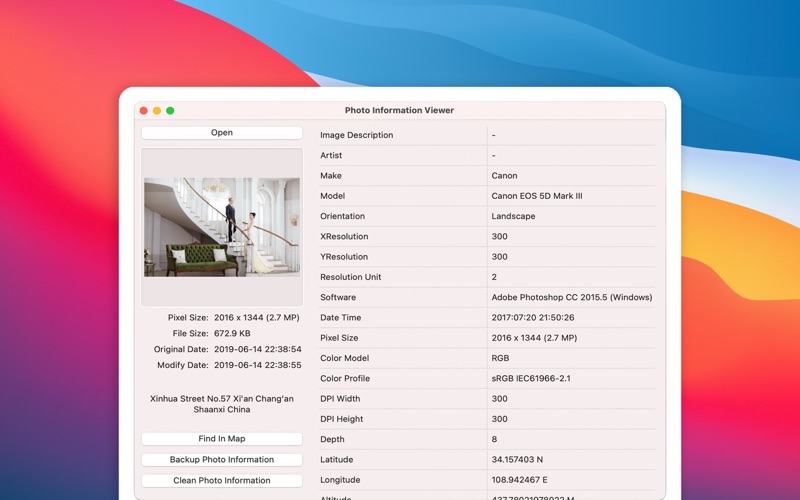This screenshot has width=800, height=500.
Task: Select the DPI Width row label
Action: point(340,399)
